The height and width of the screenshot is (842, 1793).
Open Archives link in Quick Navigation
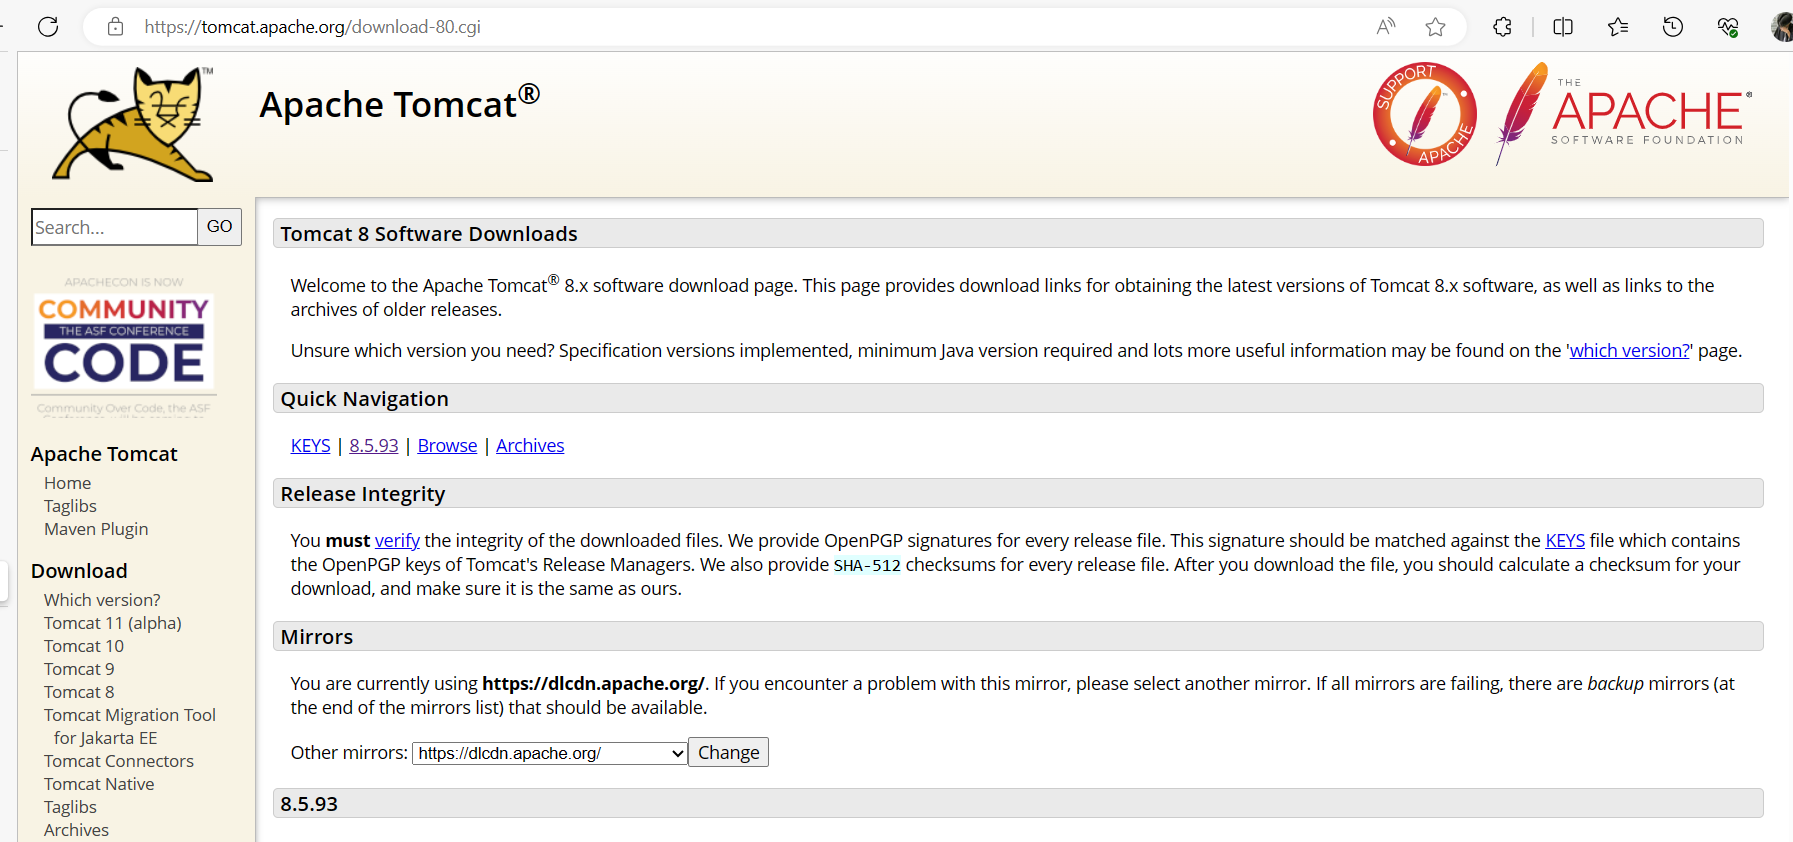pyautogui.click(x=530, y=445)
